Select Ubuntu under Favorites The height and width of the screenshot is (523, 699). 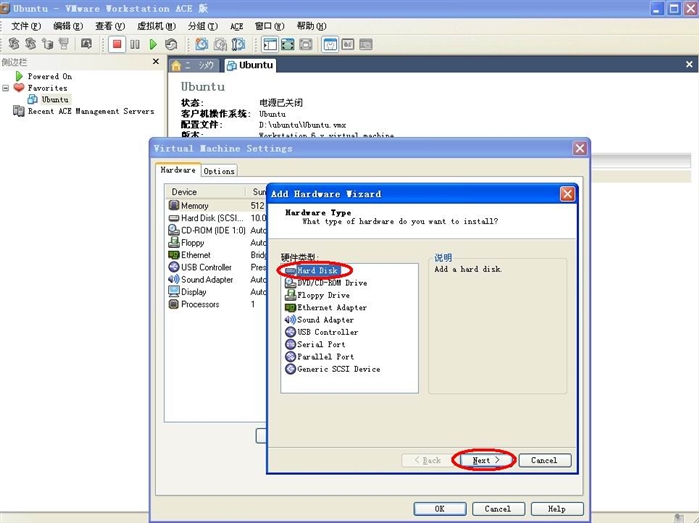[x=55, y=99]
